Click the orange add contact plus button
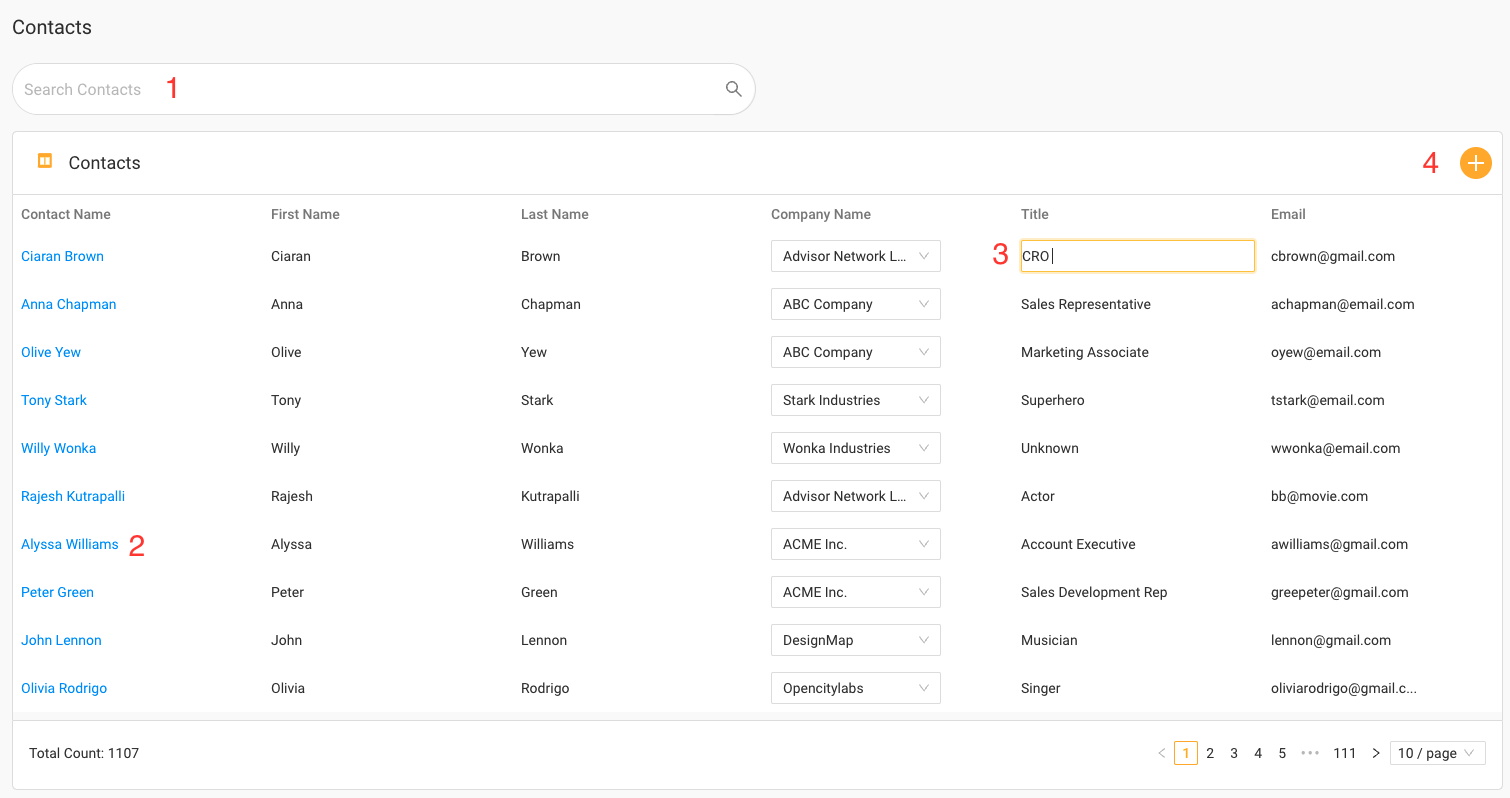This screenshot has width=1510, height=798. coord(1475,163)
